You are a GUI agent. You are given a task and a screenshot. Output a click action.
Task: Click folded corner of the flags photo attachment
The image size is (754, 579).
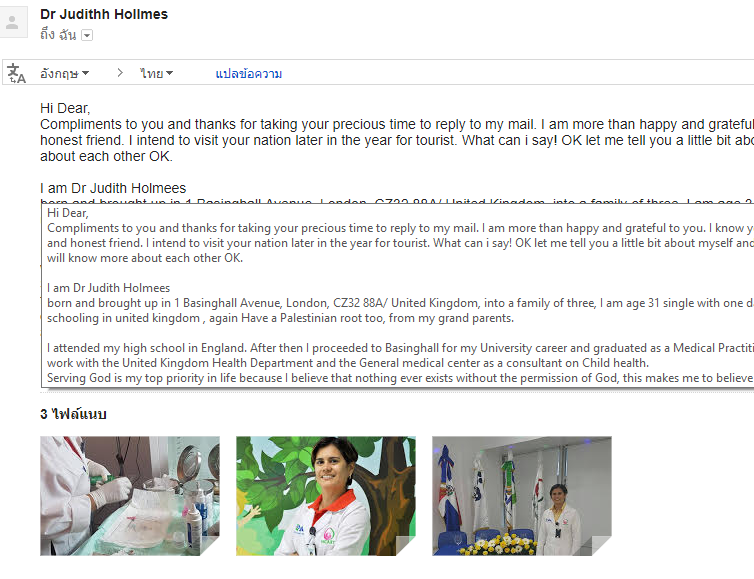(x=602, y=546)
